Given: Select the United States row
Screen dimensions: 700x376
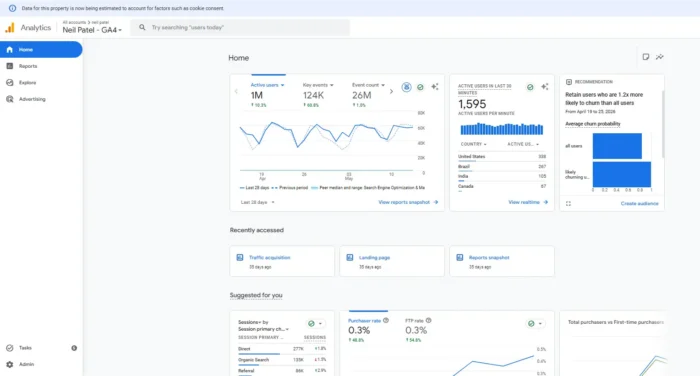Looking at the screenshot, I should tap(502, 157).
